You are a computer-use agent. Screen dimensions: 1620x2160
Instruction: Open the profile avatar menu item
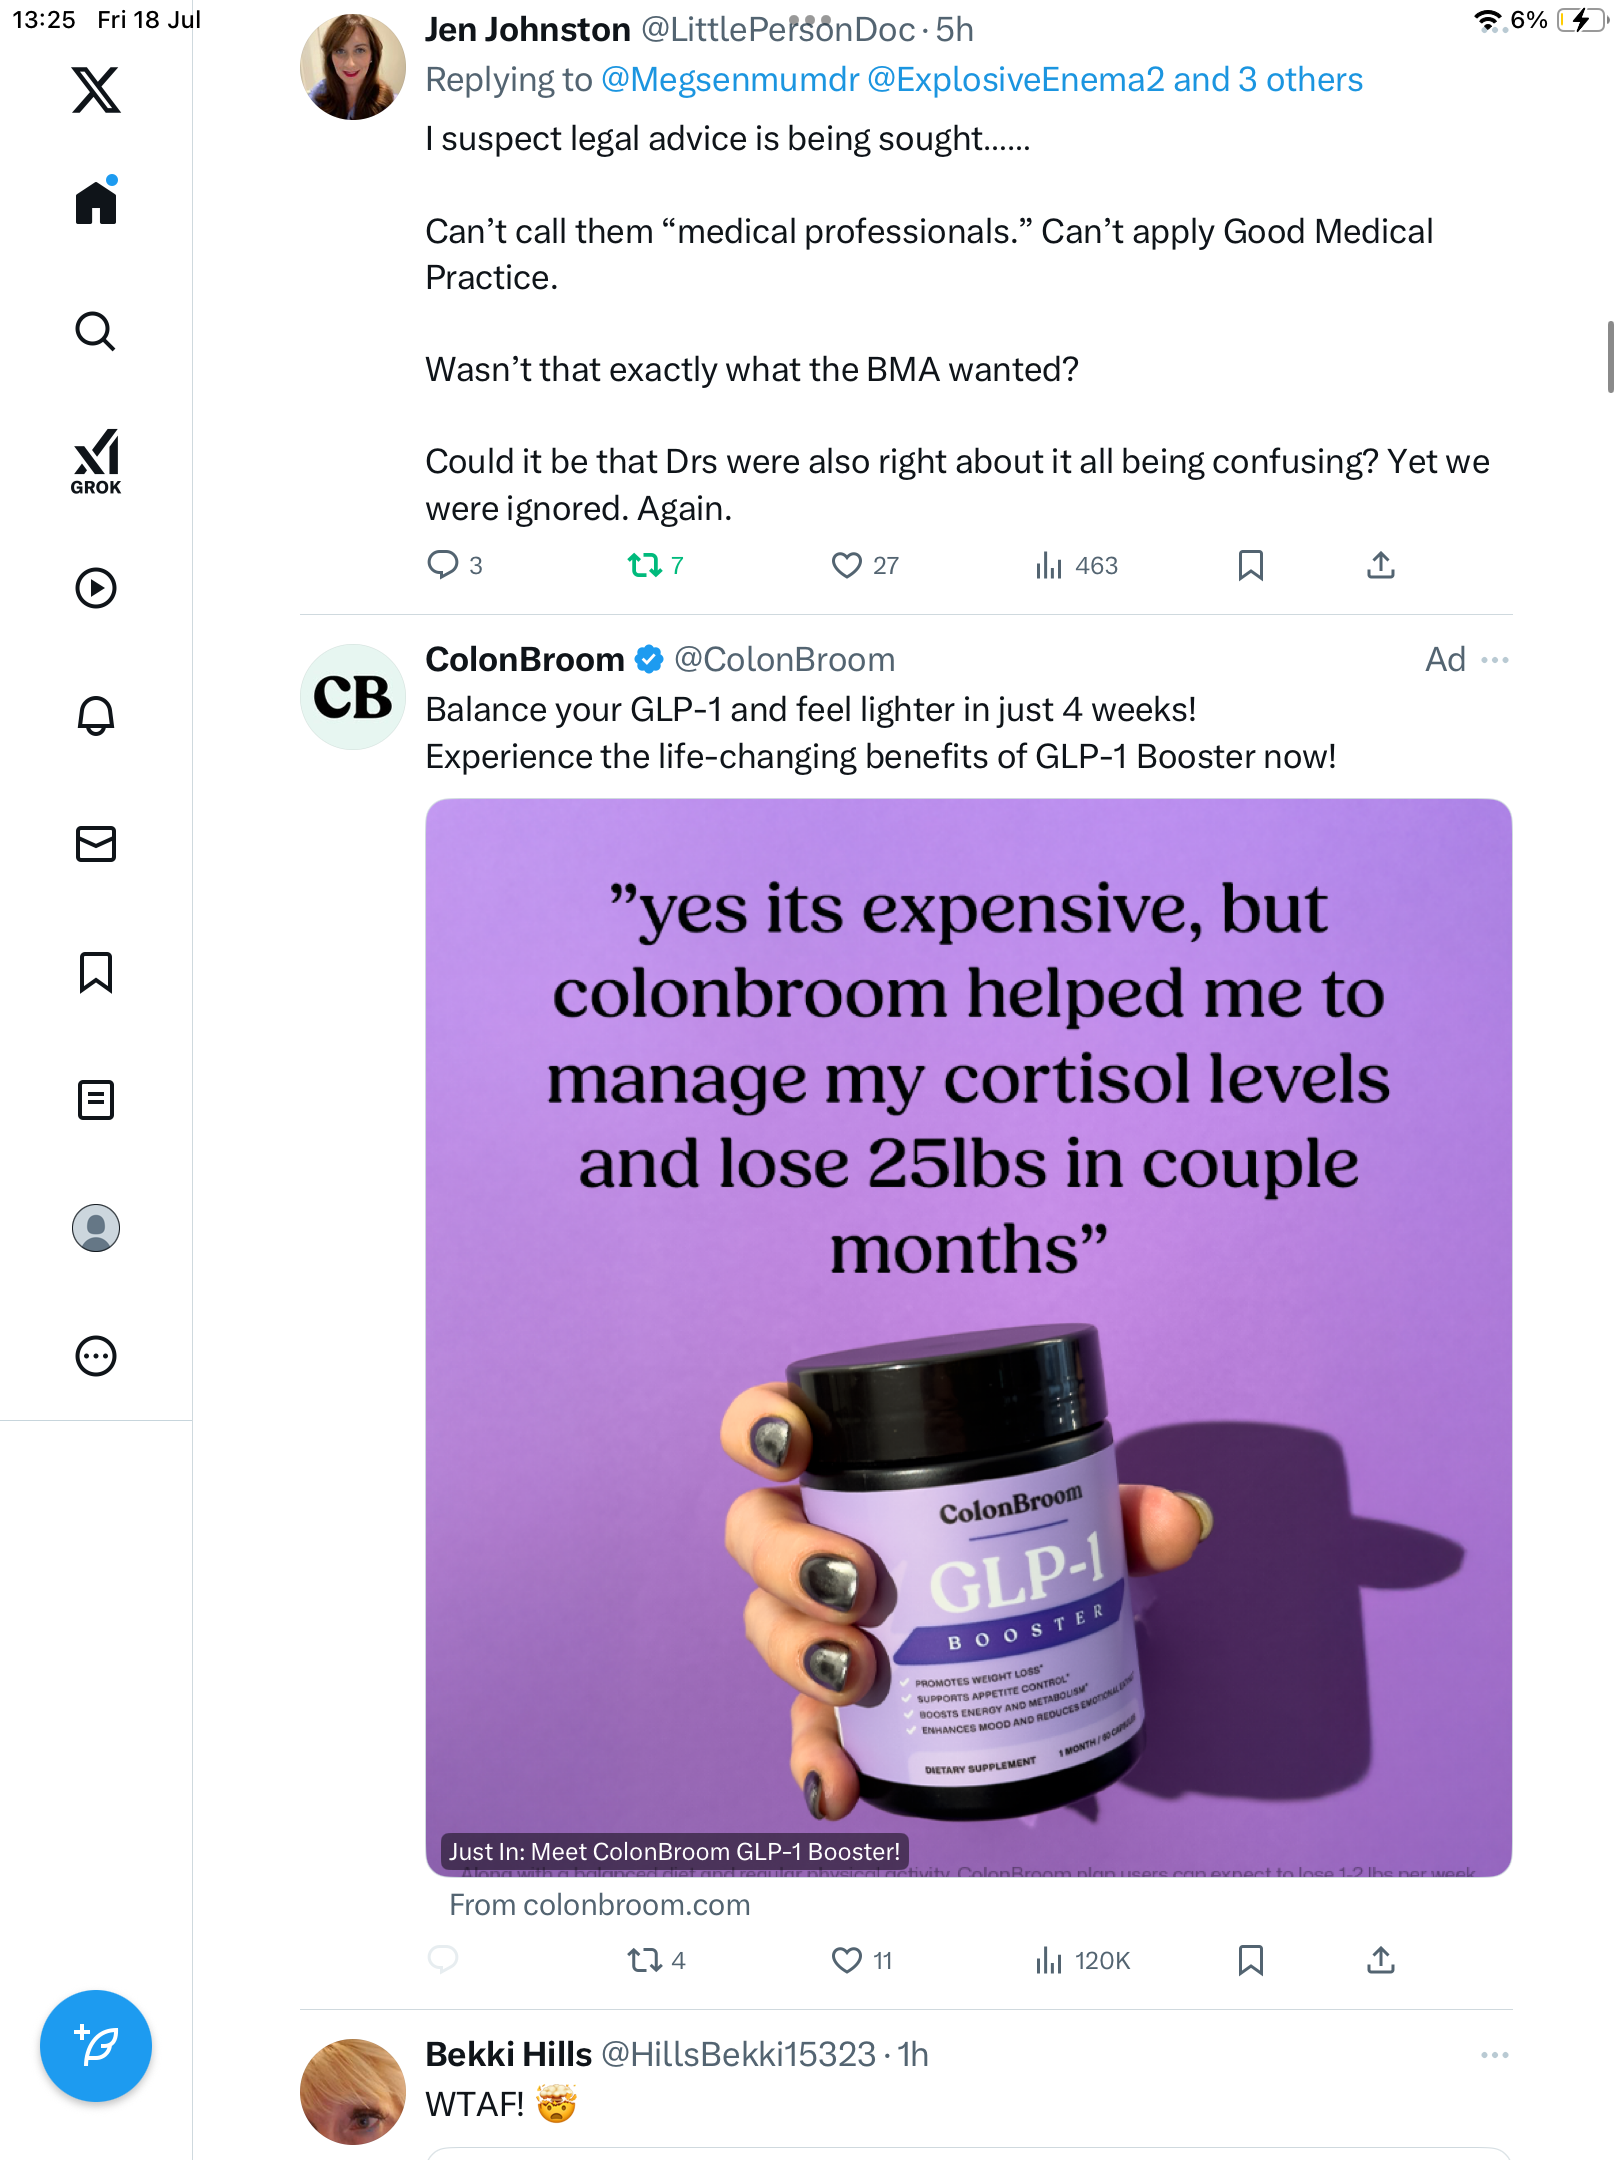point(96,1227)
